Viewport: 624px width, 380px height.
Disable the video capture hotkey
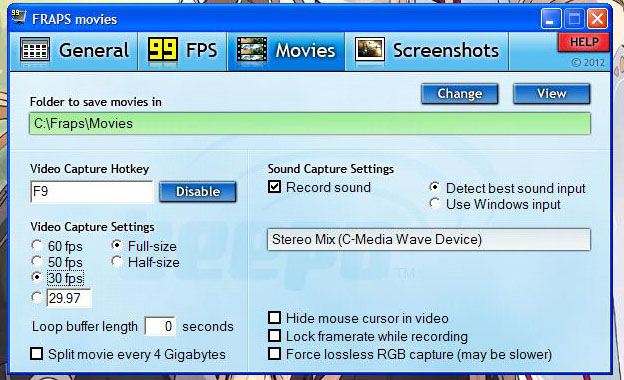198,191
